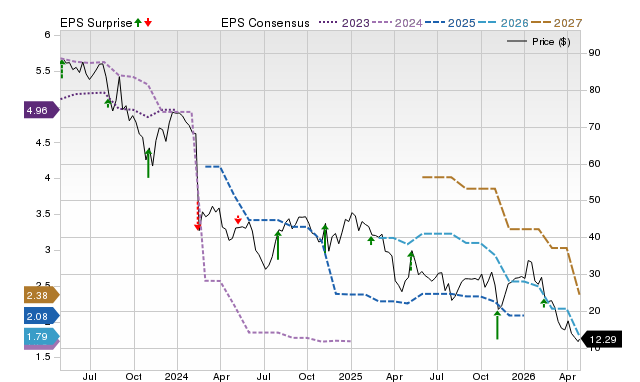Click the red down arrow in the legend
Image resolution: width=640 pixels, height=382 pixels.
click(x=148, y=22)
